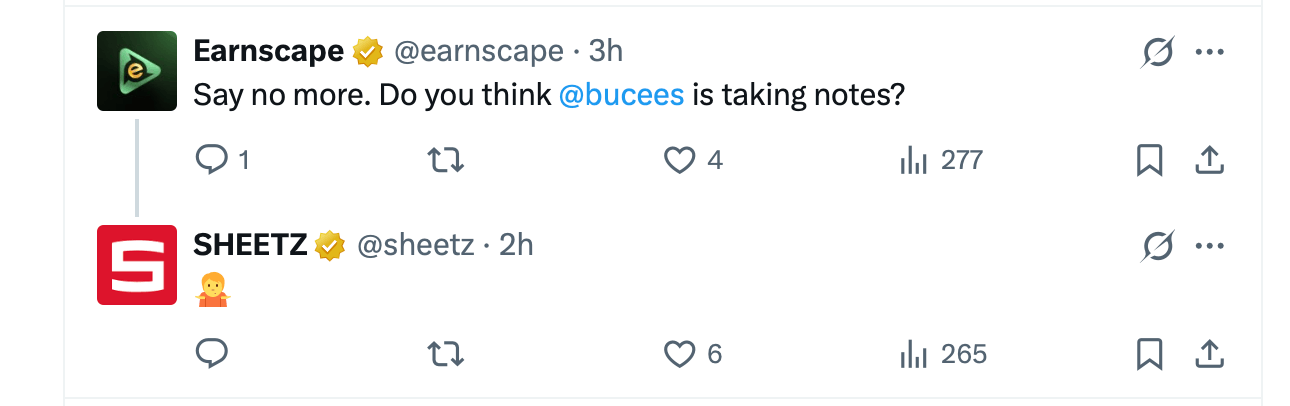Open the @bucees mention link

click(x=621, y=95)
